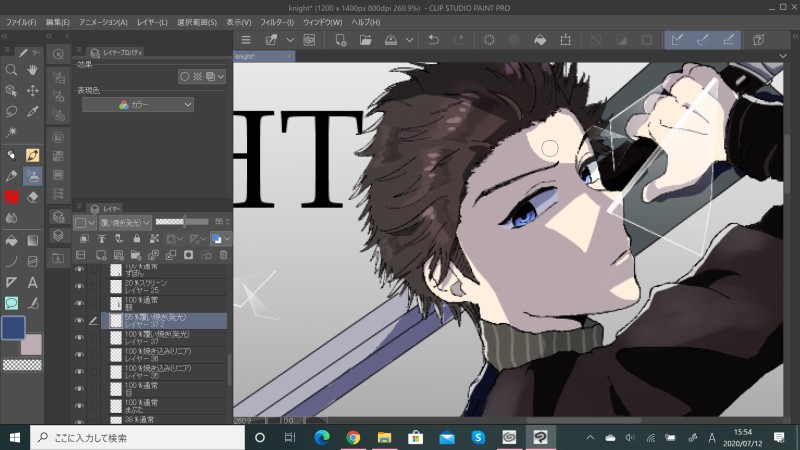Click the new raster layer icon
This screenshot has height=450, width=800.
pyautogui.click(x=101, y=255)
